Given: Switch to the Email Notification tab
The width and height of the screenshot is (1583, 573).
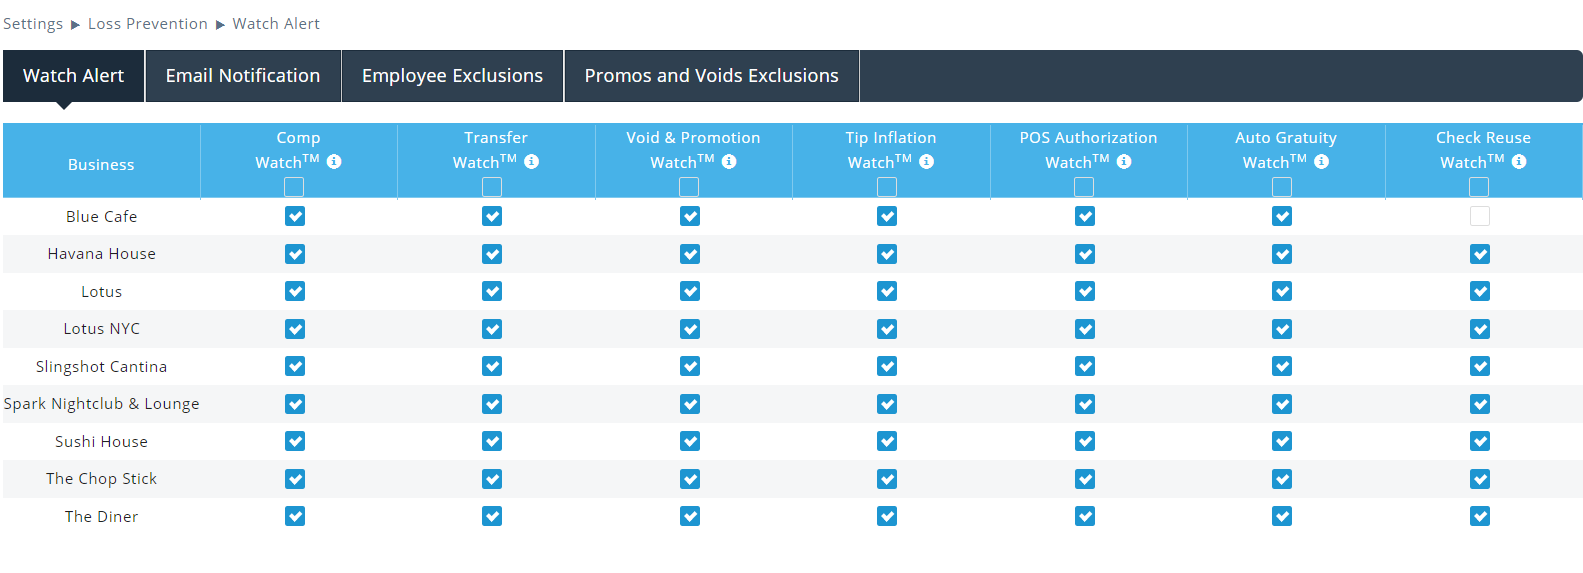Looking at the screenshot, I should click(243, 76).
